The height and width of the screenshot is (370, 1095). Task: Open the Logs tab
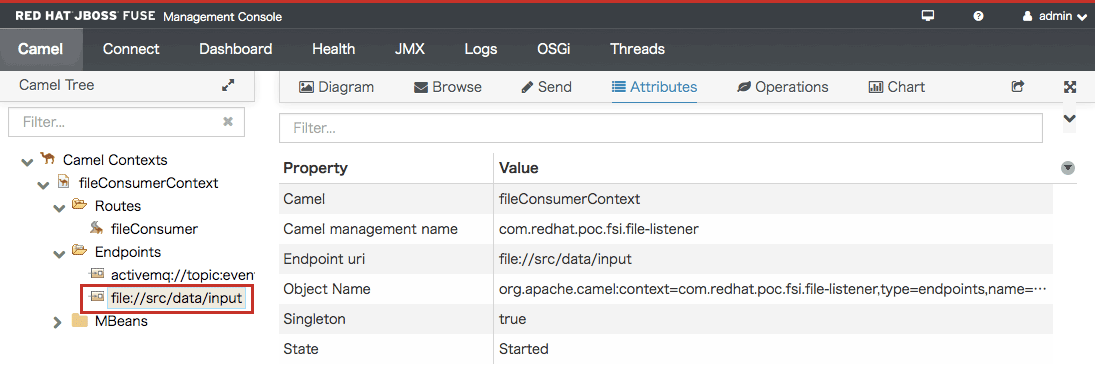coord(480,49)
